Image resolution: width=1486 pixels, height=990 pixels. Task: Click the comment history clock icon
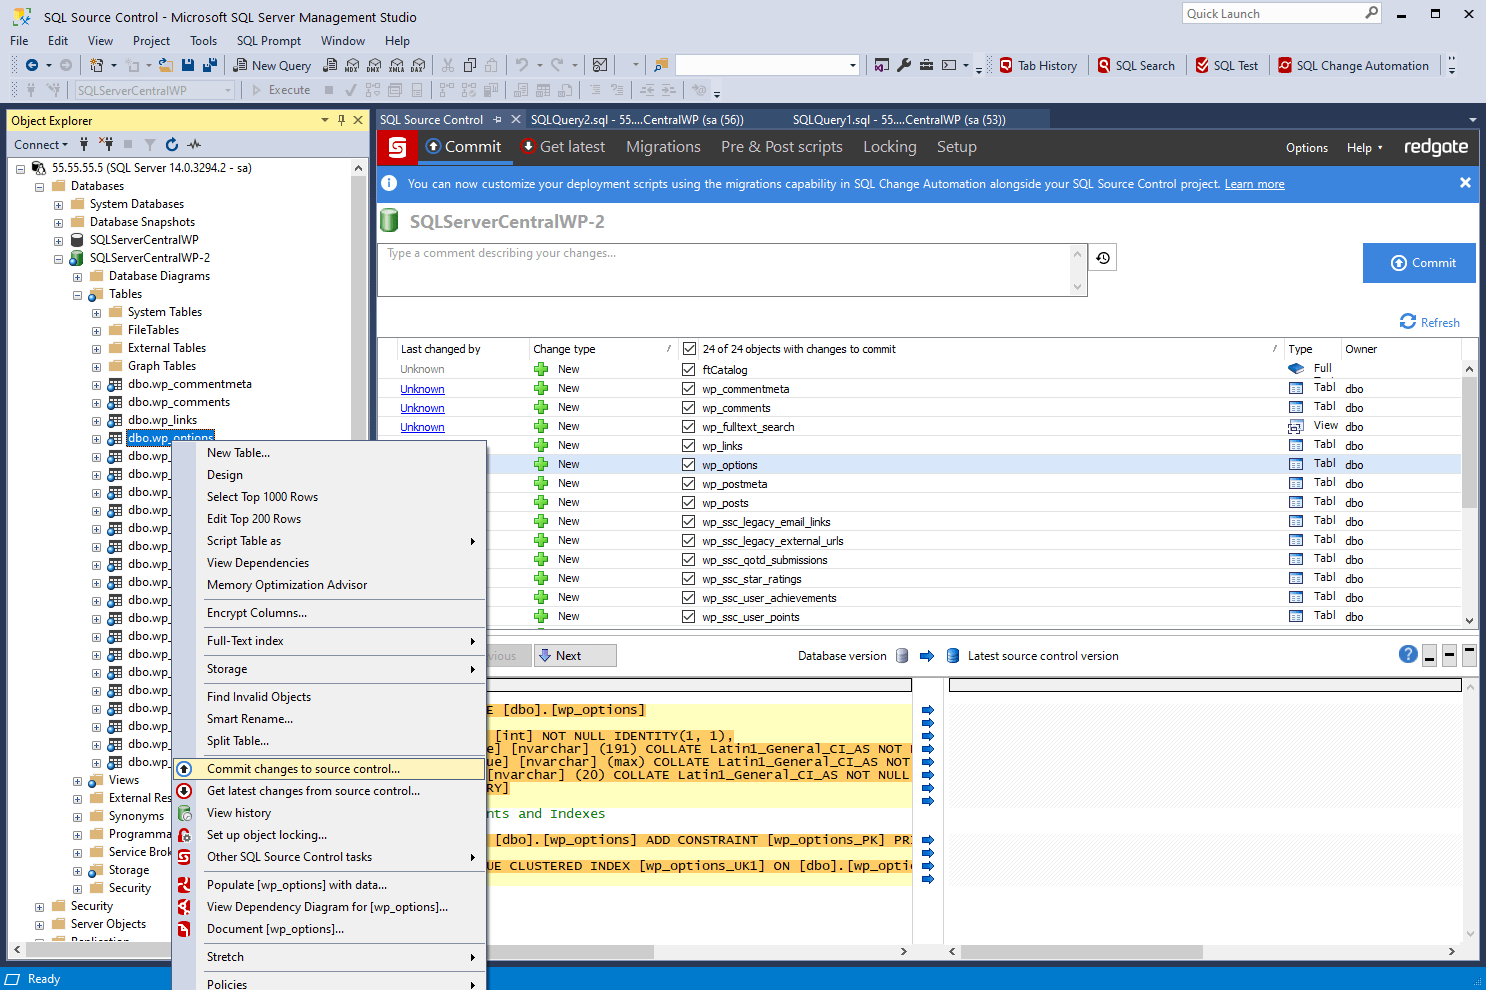(1102, 257)
